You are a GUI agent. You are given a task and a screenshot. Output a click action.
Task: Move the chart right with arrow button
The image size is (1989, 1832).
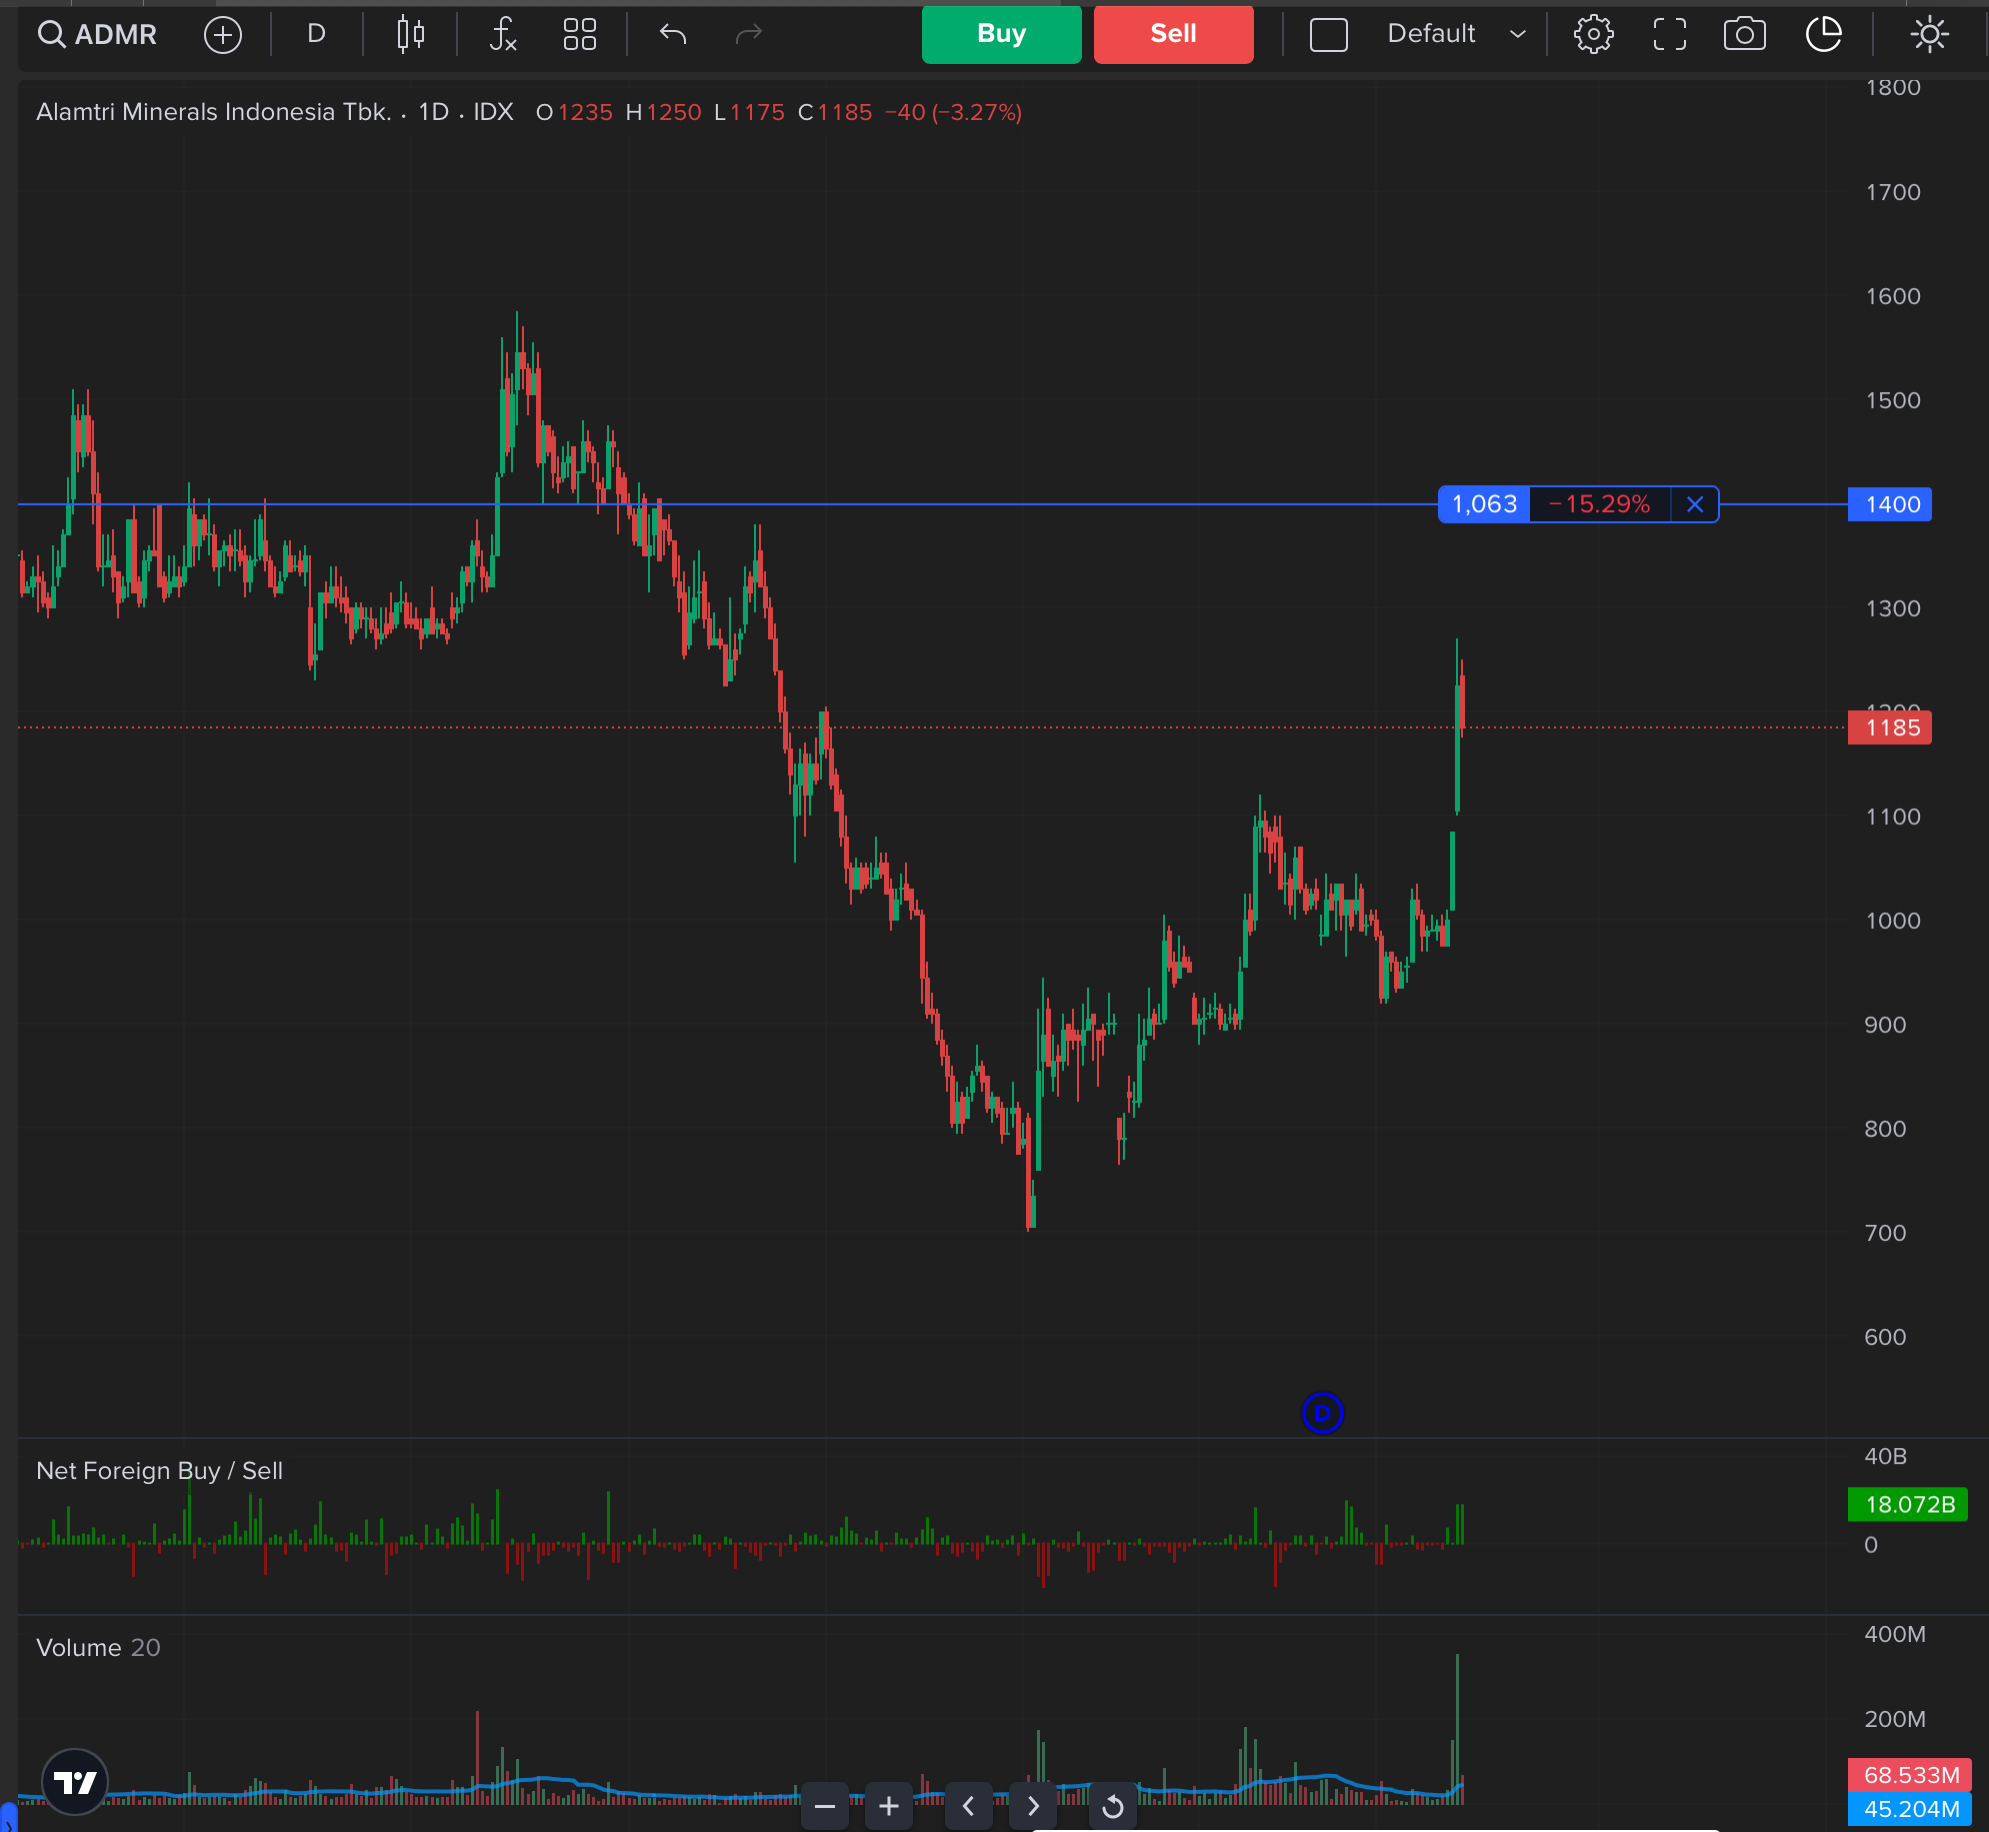point(1033,1806)
